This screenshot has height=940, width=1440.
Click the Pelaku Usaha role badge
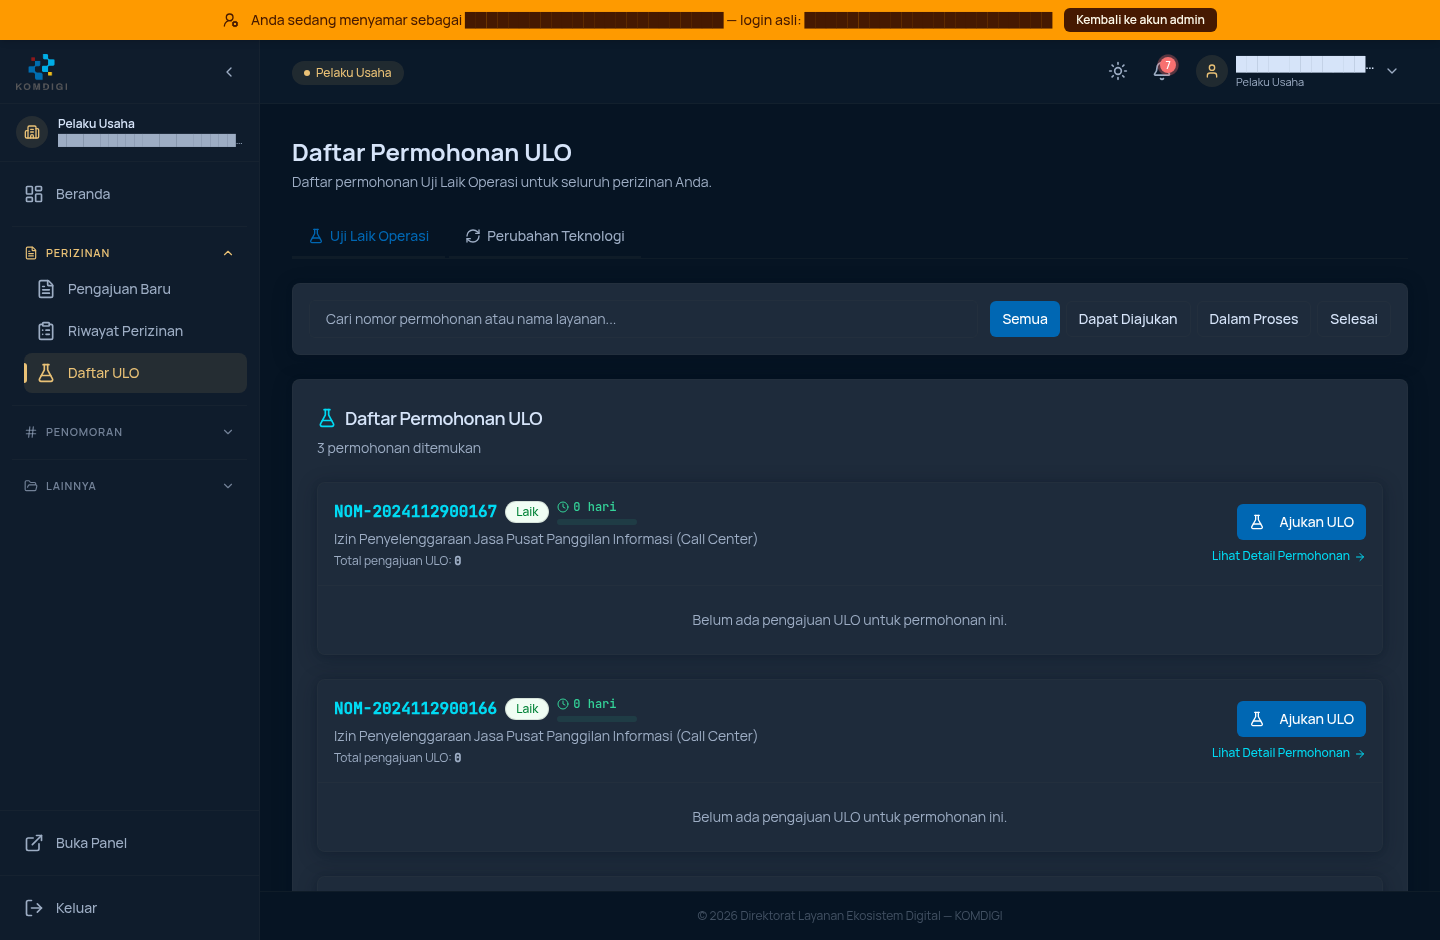point(348,73)
